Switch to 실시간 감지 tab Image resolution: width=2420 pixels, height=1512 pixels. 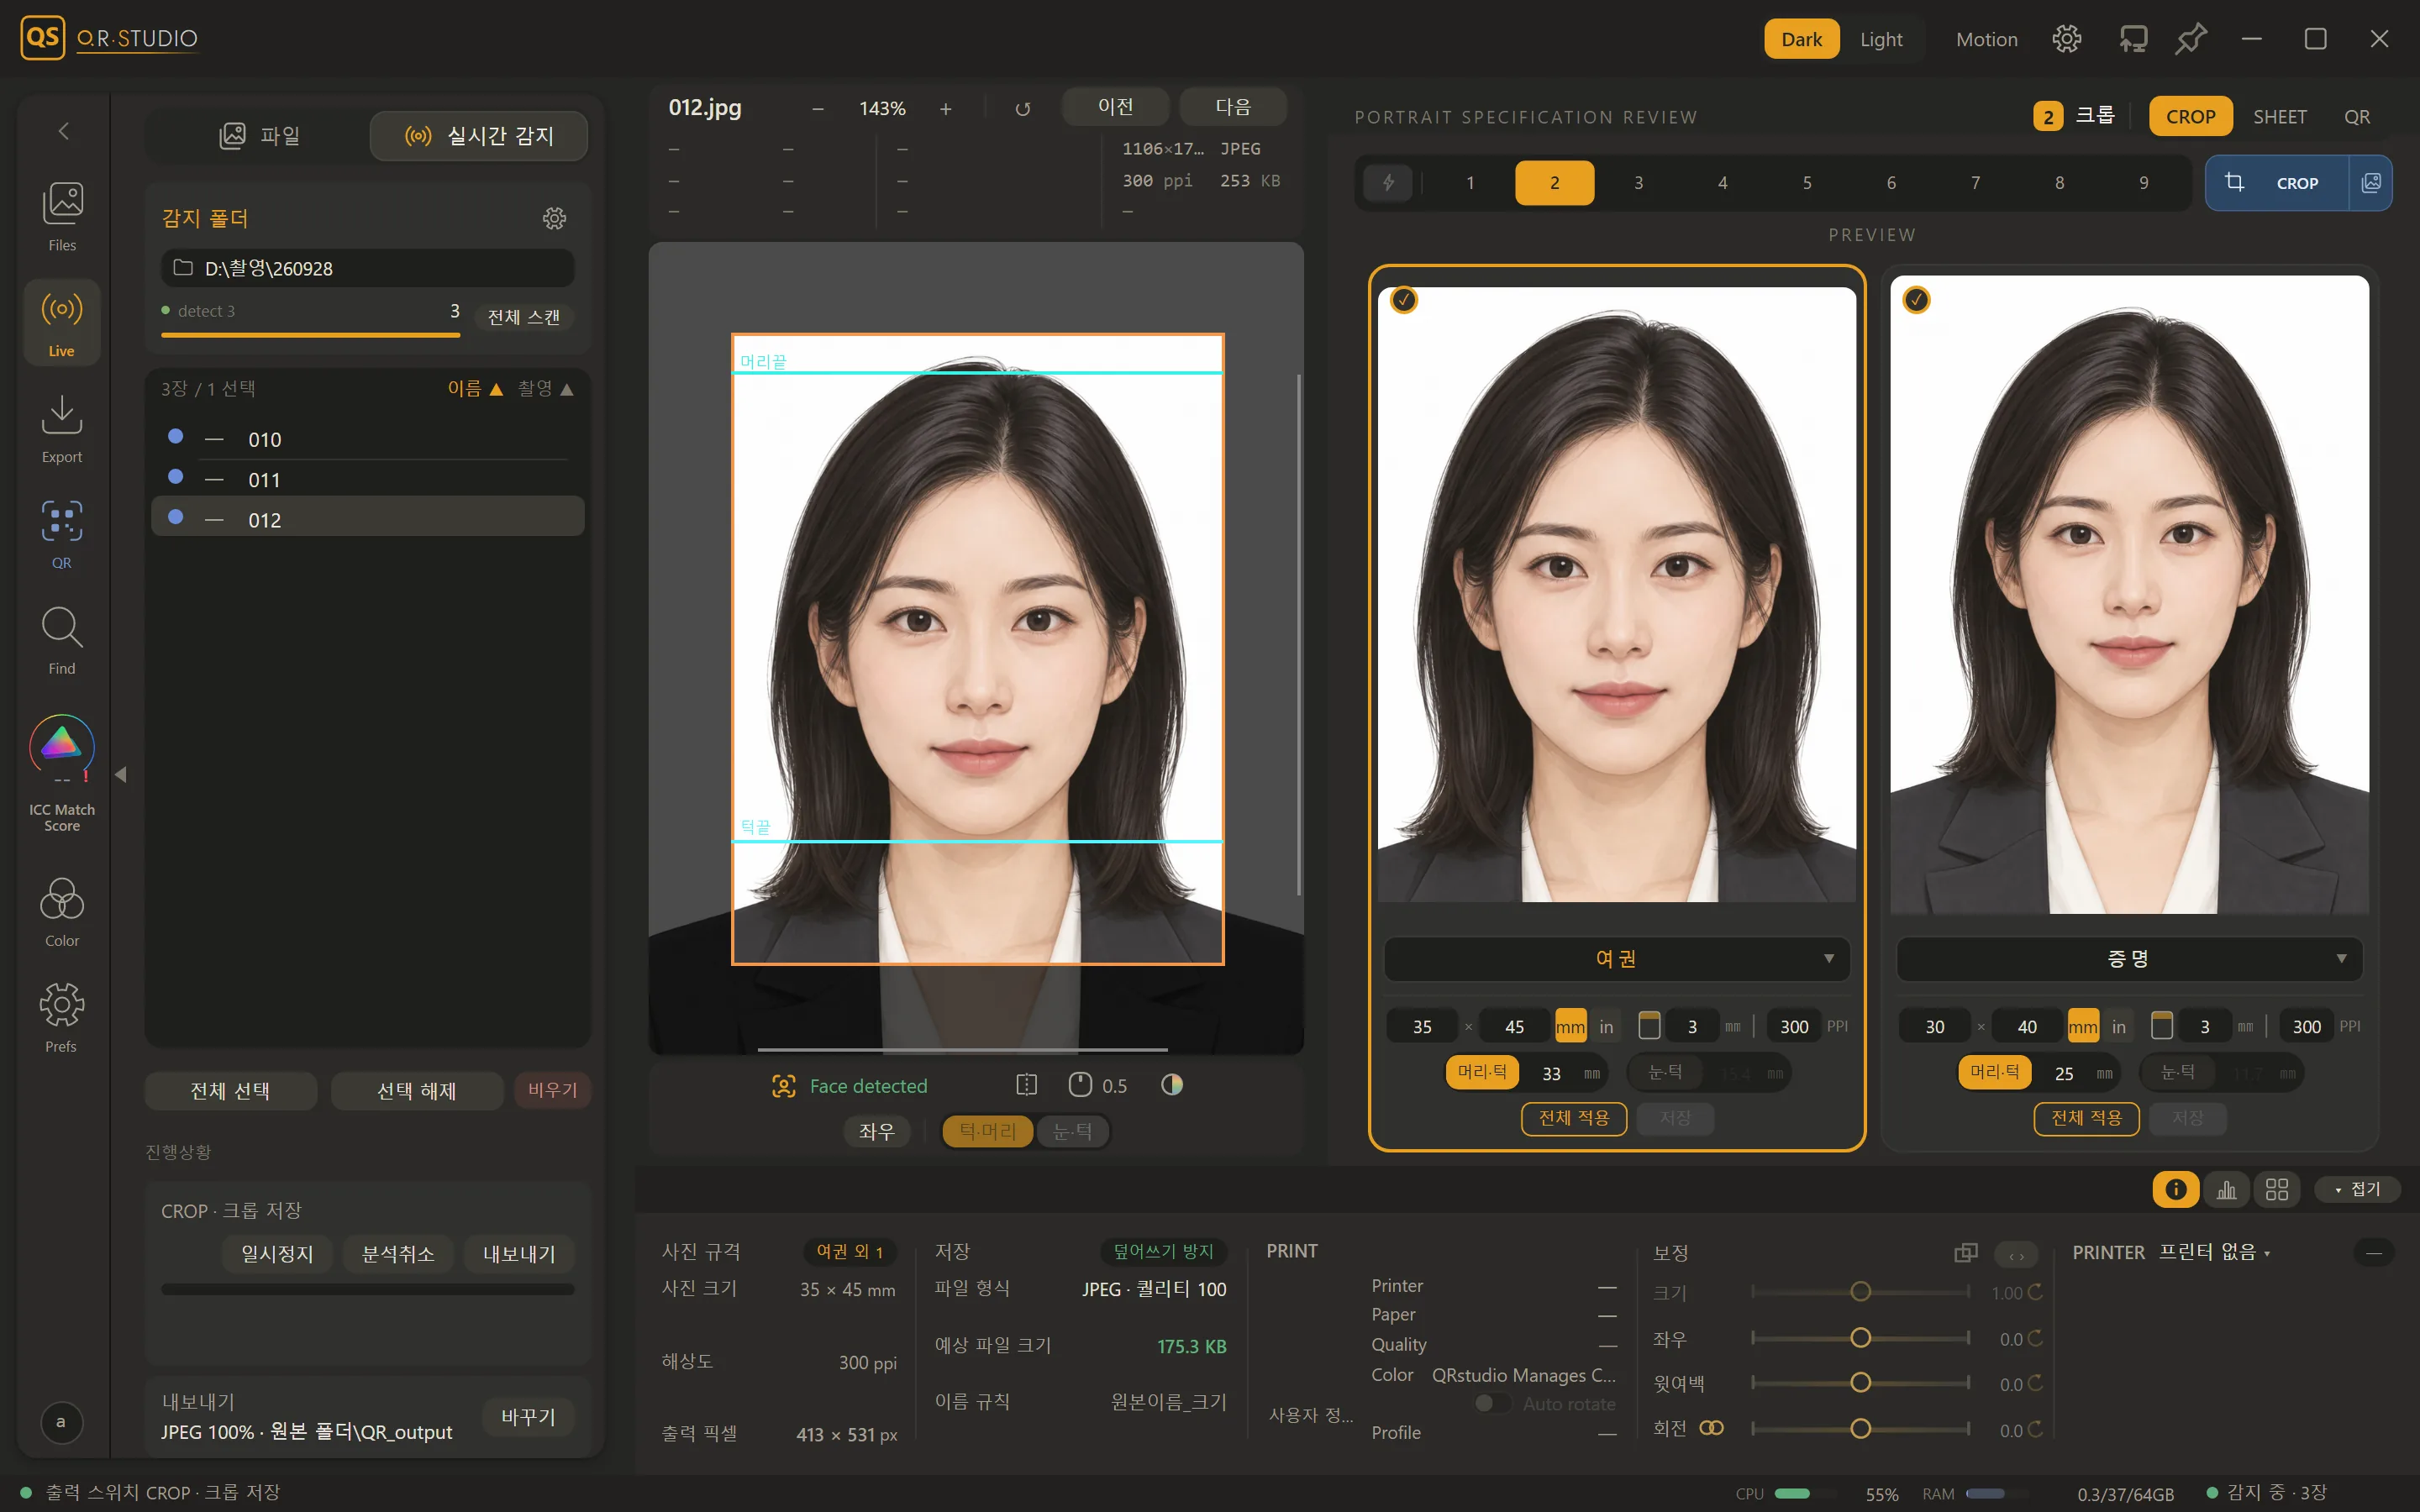click(479, 135)
